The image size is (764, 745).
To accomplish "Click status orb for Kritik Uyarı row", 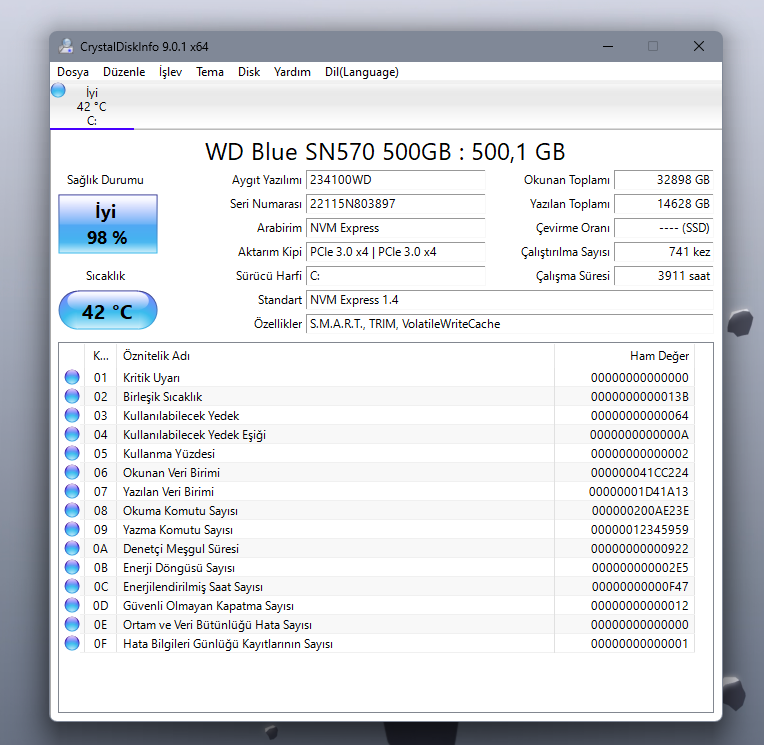I will [x=72, y=377].
